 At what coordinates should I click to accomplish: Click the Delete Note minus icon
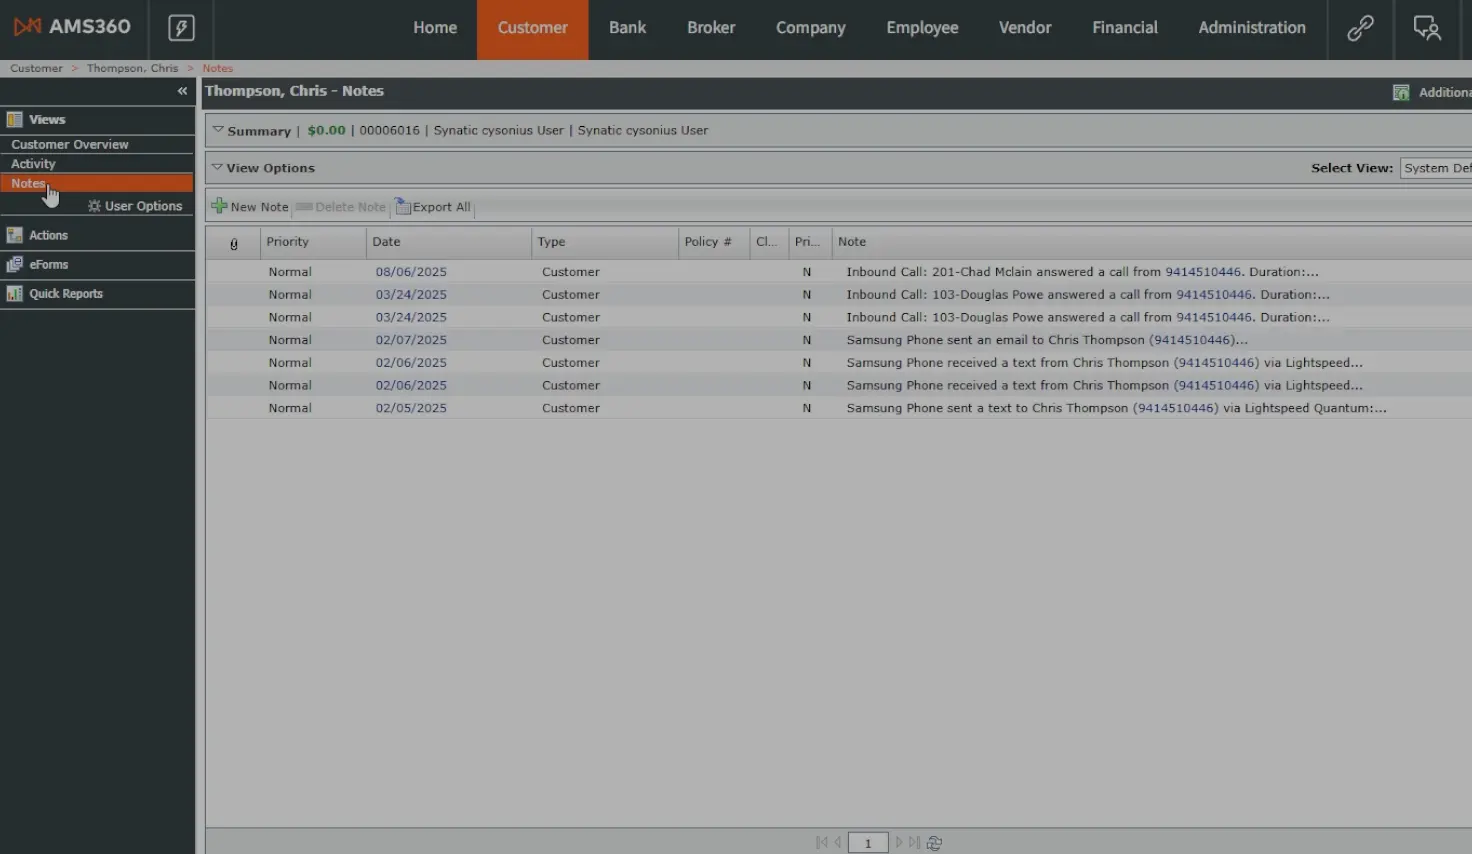pyautogui.click(x=304, y=207)
